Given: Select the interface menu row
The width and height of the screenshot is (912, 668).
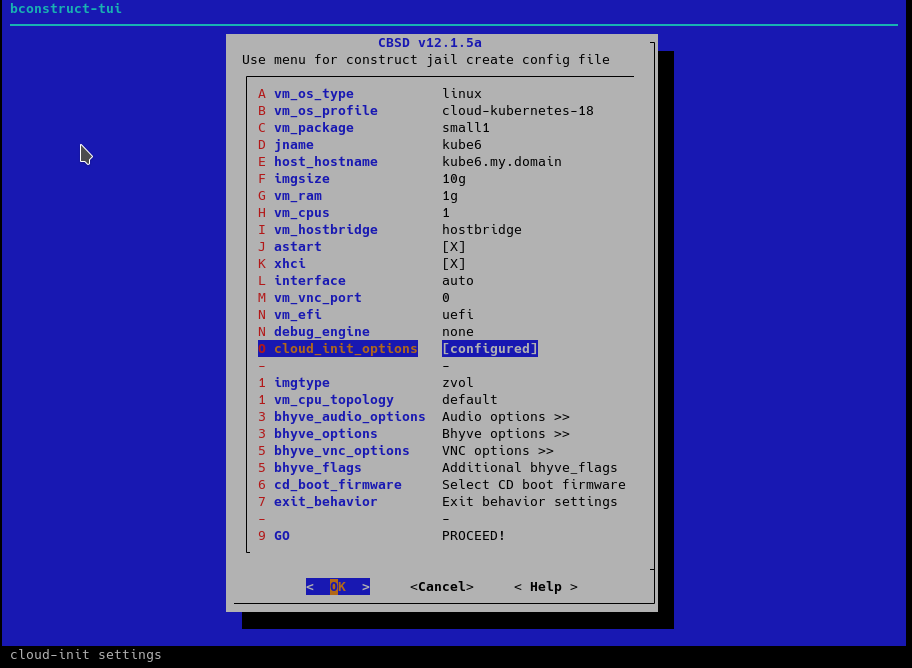Looking at the screenshot, I should click(x=366, y=280).
